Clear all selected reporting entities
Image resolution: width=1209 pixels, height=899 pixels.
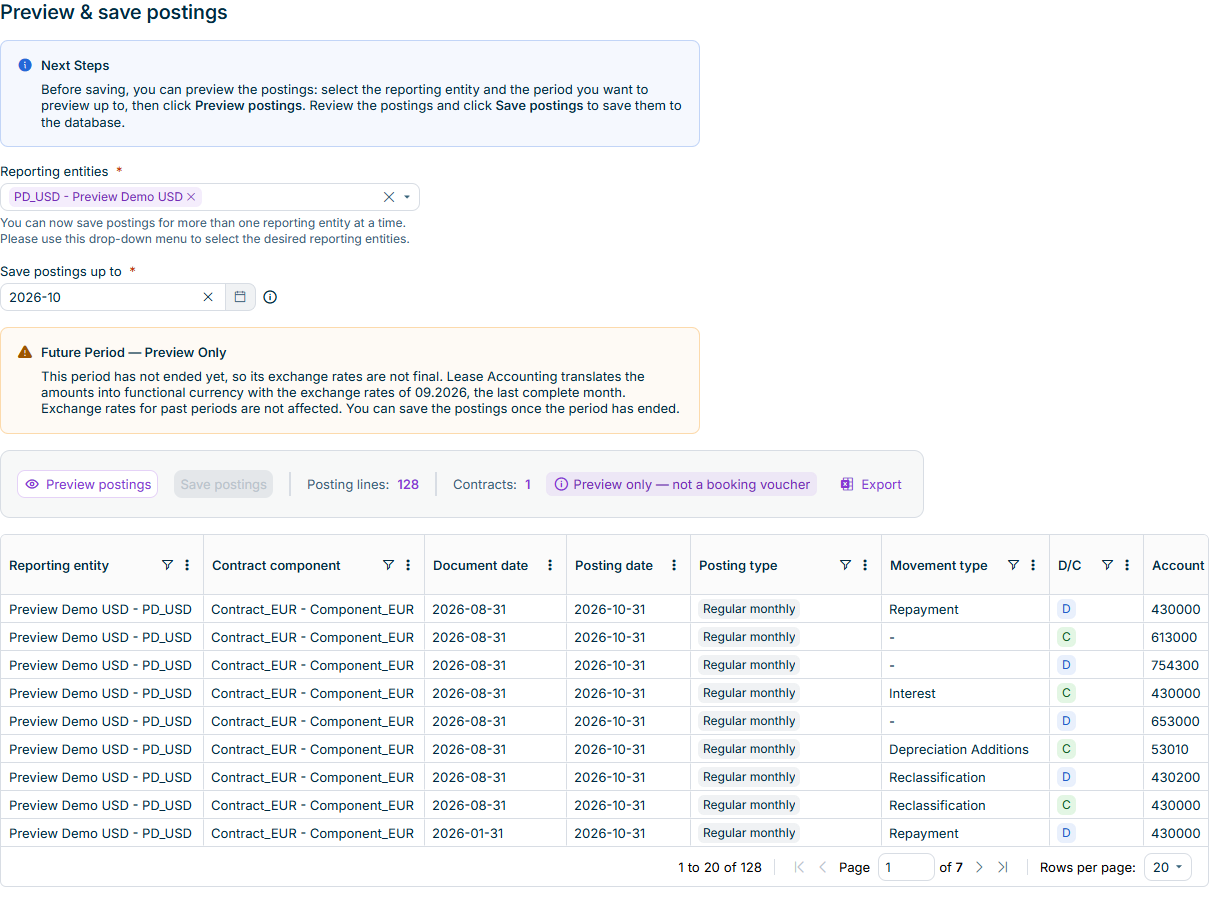389,197
